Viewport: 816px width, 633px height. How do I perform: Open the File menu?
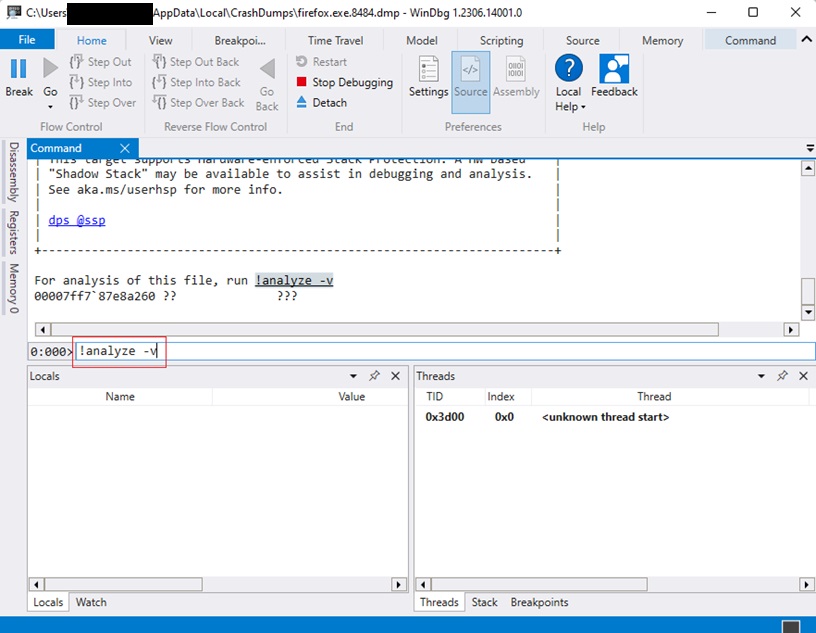pyautogui.click(x=27, y=40)
